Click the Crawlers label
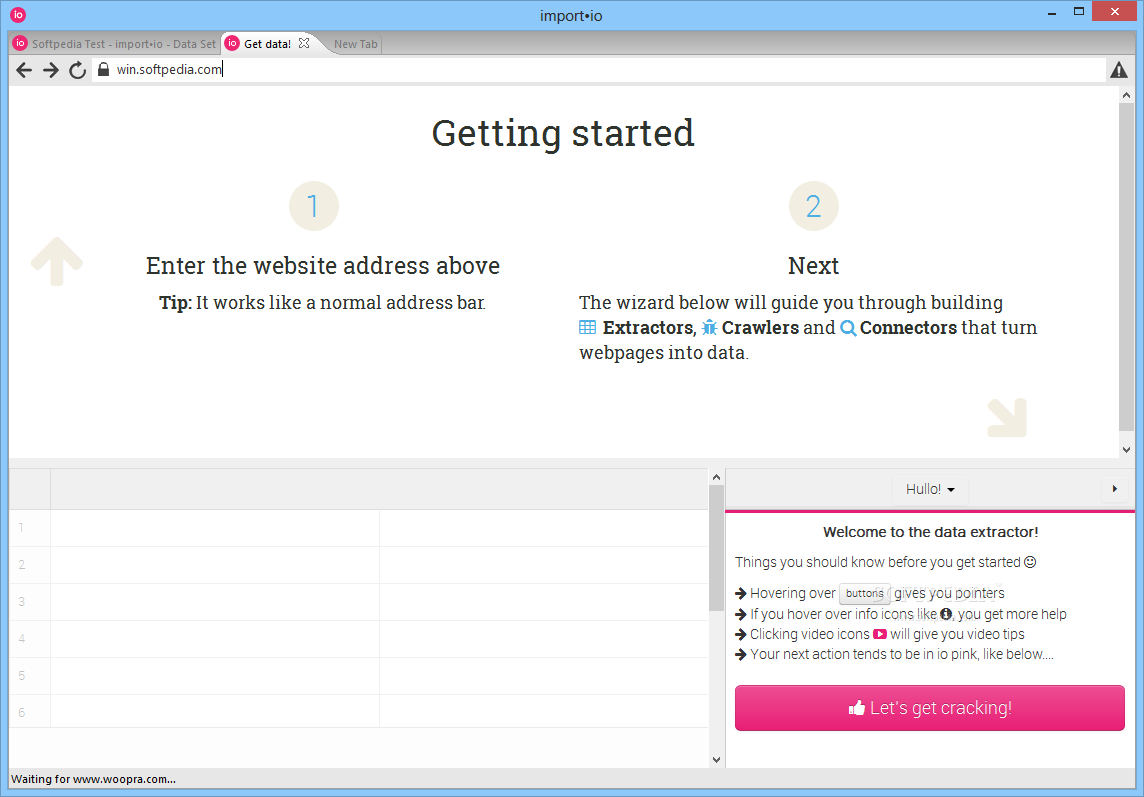The image size is (1144, 797). pyautogui.click(x=760, y=328)
